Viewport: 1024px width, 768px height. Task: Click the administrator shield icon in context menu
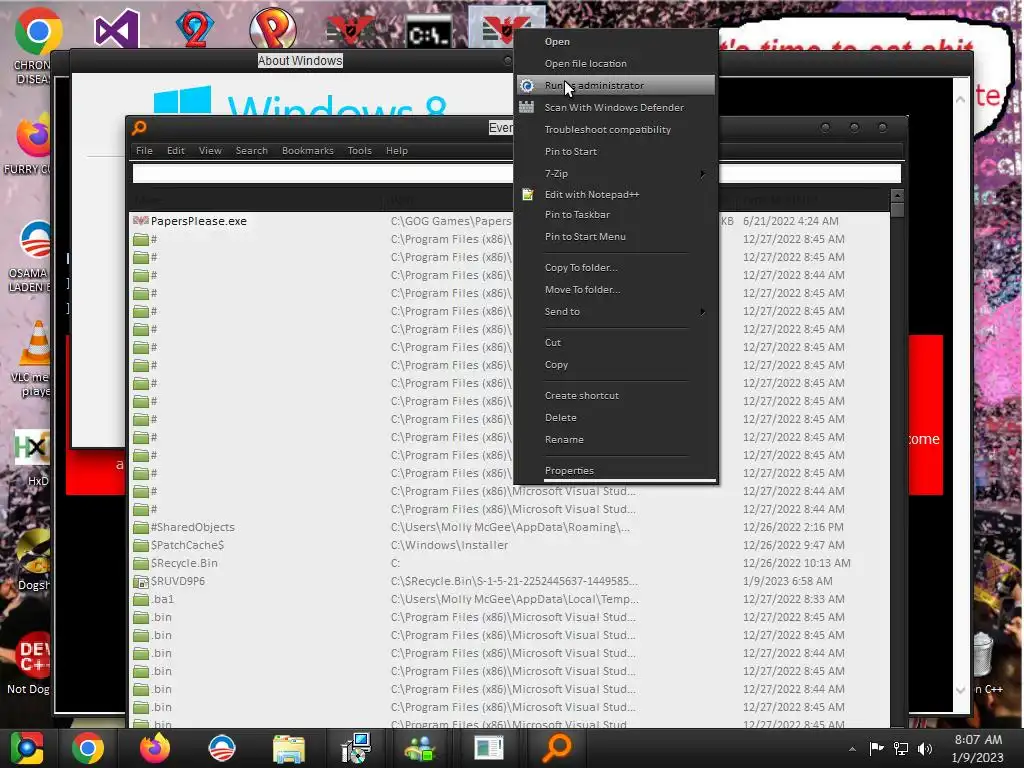point(527,86)
